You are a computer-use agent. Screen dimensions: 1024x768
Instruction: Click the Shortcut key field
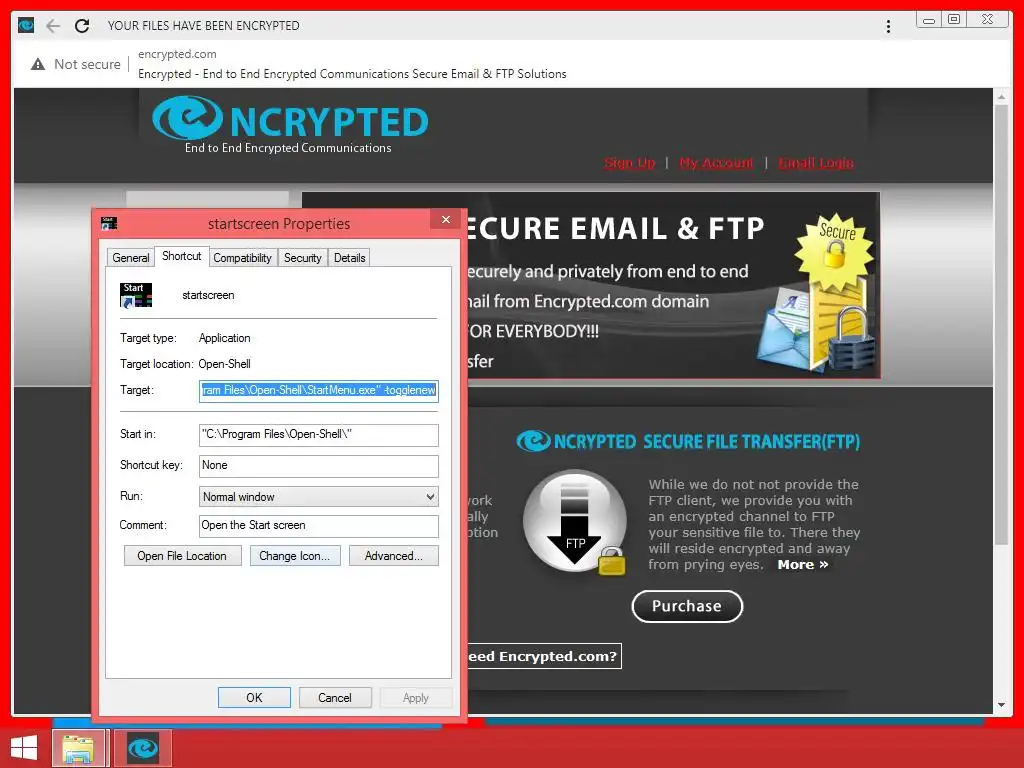click(x=319, y=466)
